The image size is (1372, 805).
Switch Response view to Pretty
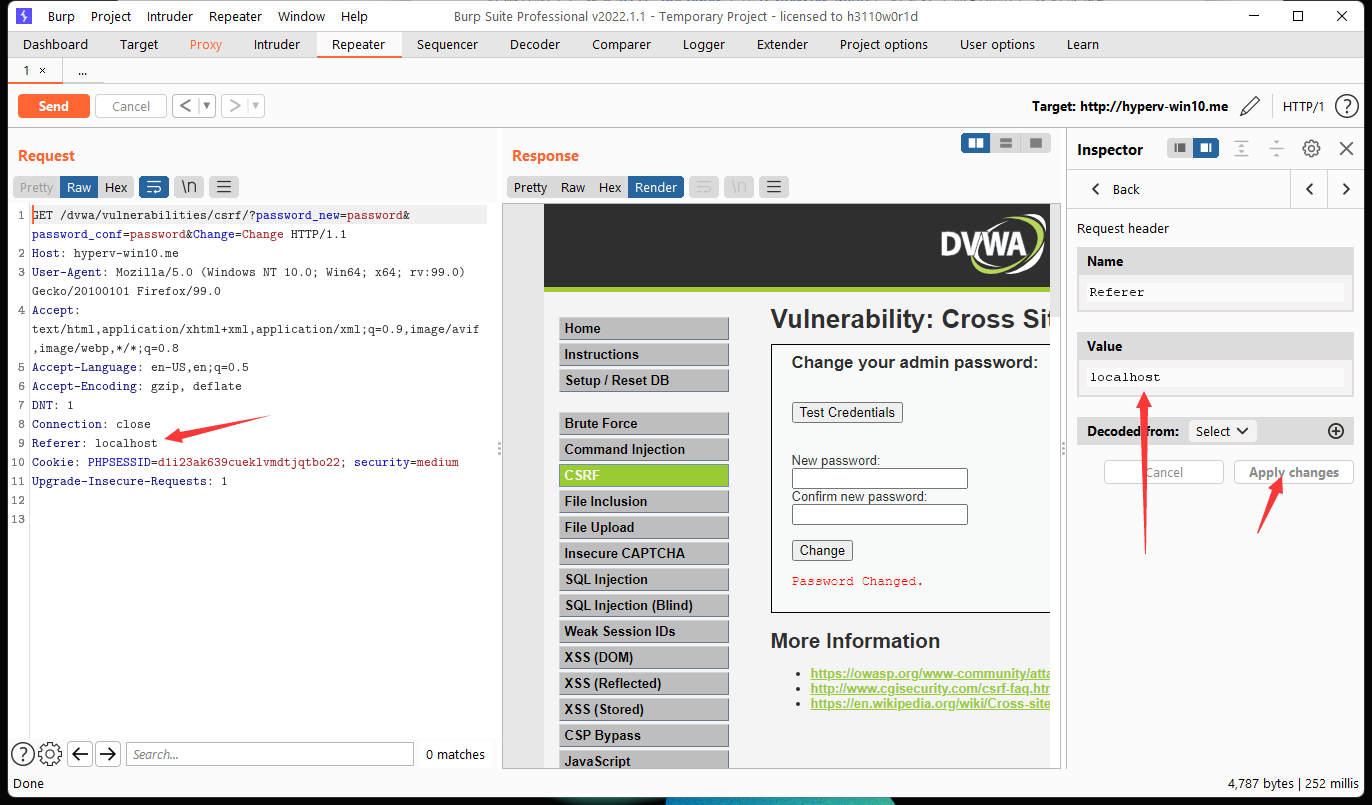pos(530,187)
